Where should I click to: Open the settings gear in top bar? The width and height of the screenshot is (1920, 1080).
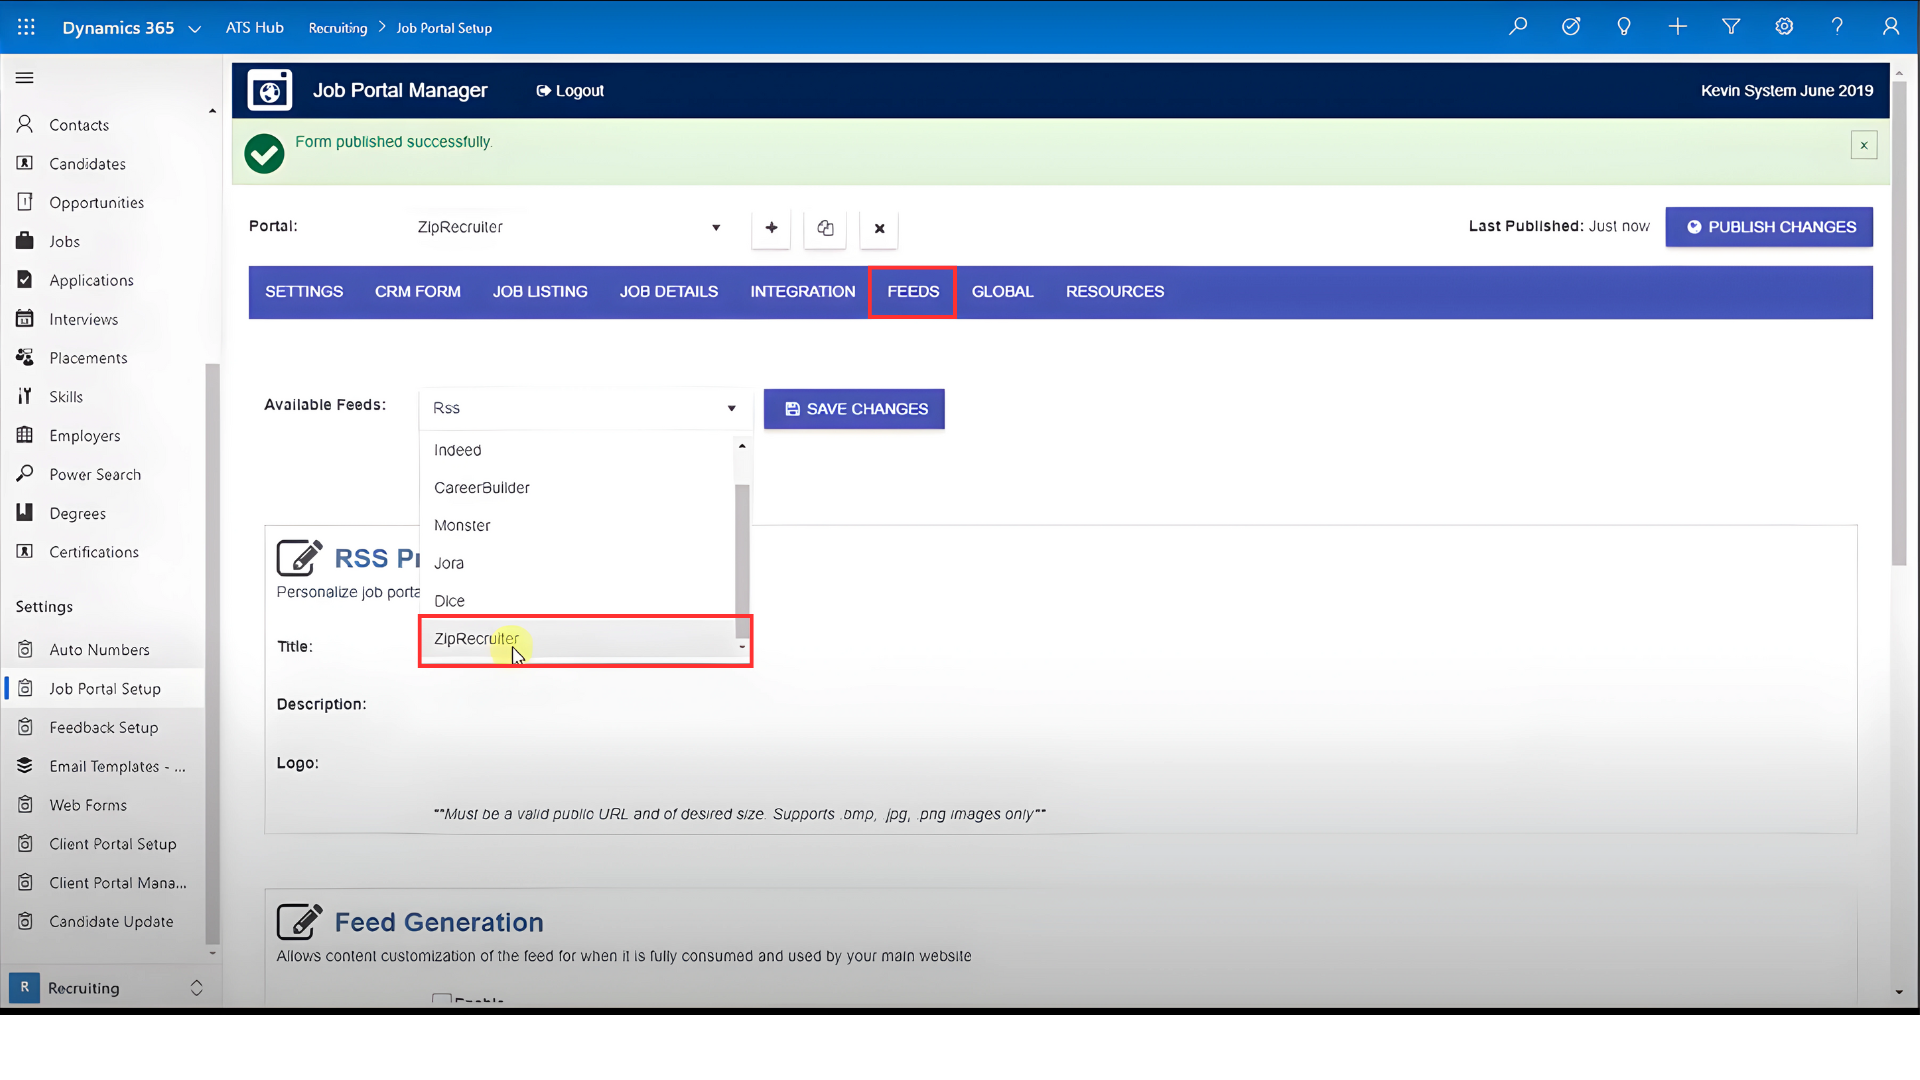click(x=1784, y=27)
